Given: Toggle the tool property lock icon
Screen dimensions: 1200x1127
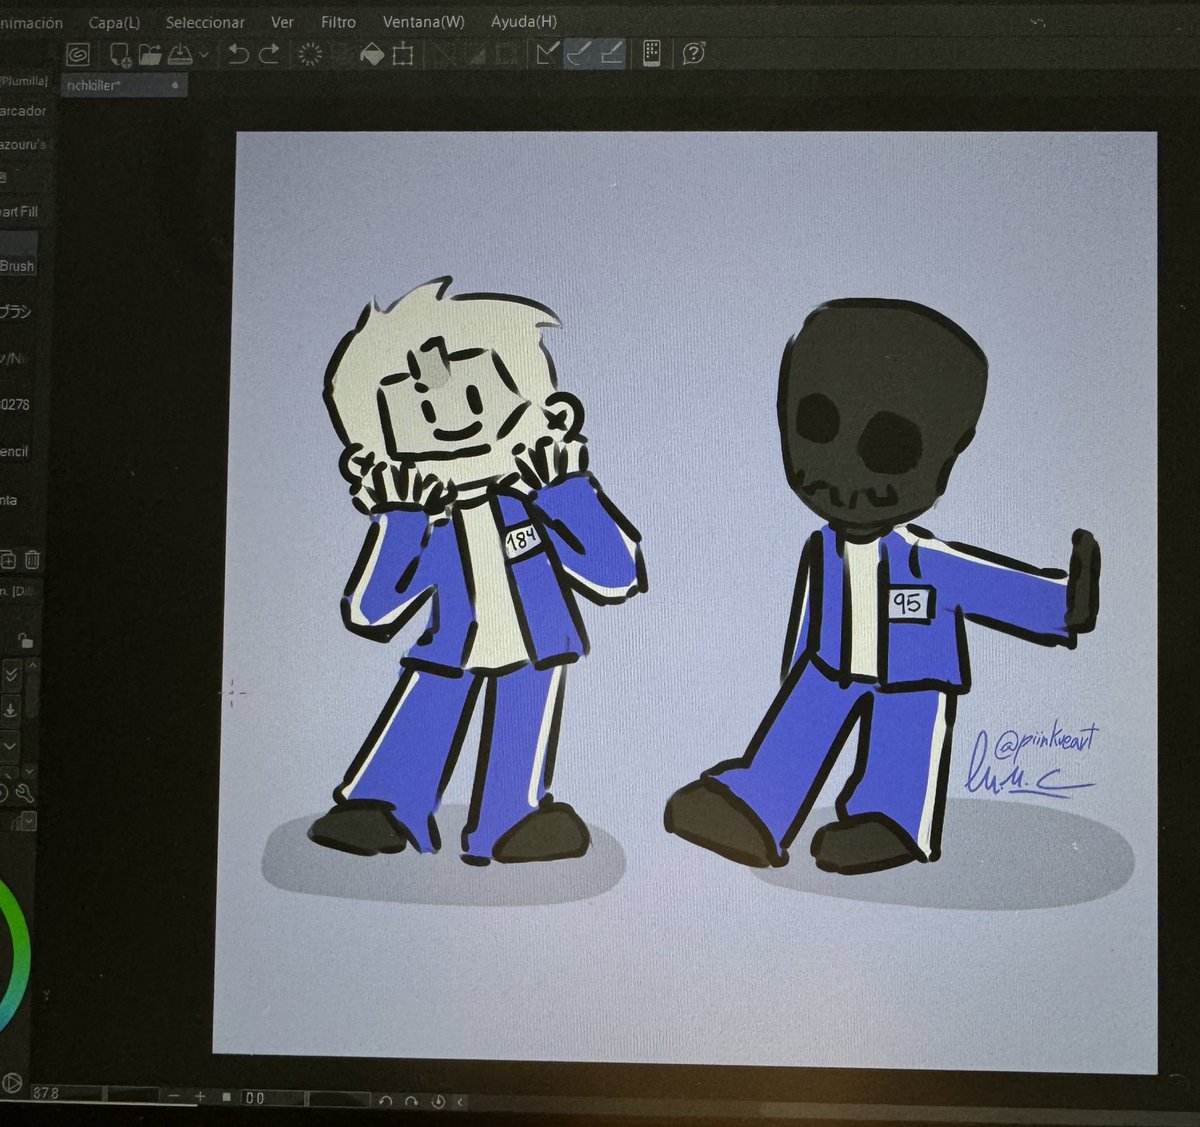Looking at the screenshot, I should coord(26,640).
